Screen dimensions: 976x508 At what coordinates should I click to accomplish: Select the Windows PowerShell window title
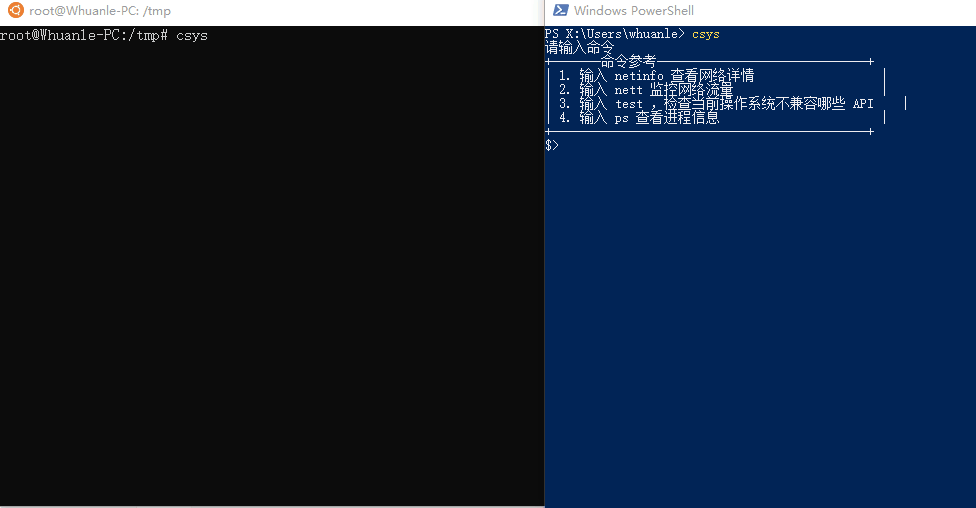634,11
